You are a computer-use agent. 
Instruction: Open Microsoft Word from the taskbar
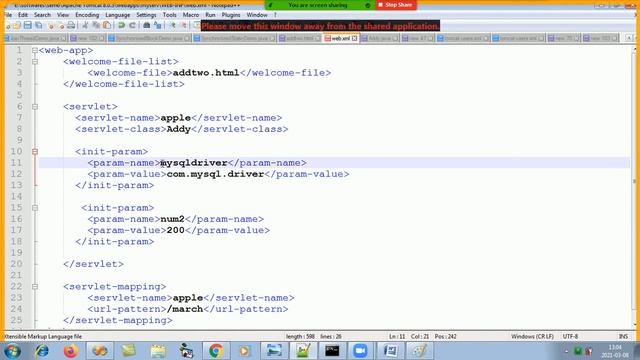click(390, 351)
